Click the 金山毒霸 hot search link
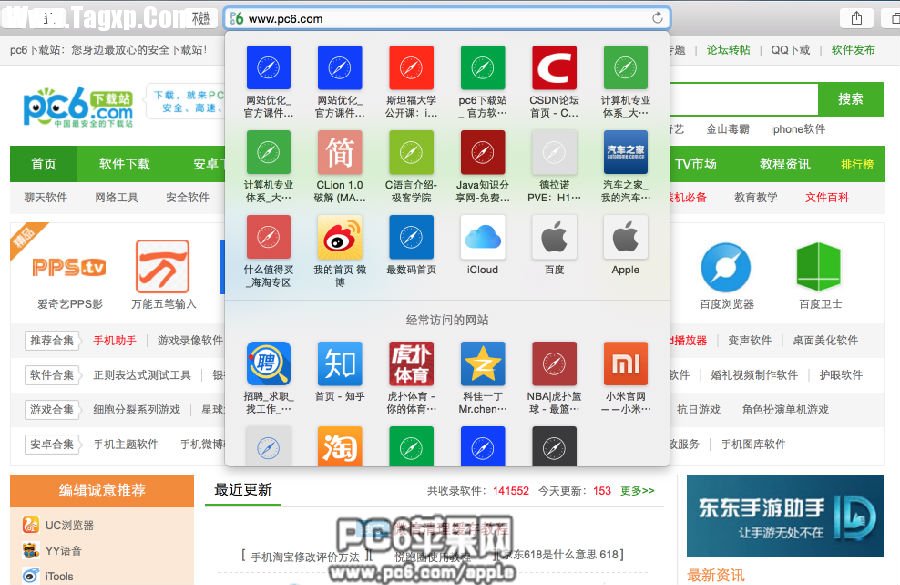 [728, 130]
